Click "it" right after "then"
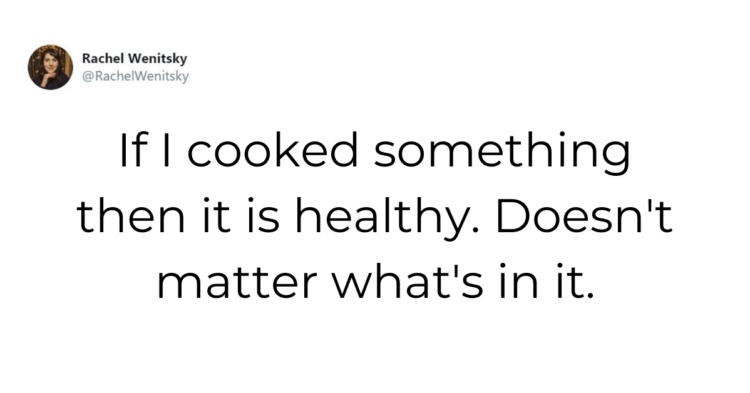Image resolution: width=750 pixels, height=393 pixels. click(x=214, y=217)
